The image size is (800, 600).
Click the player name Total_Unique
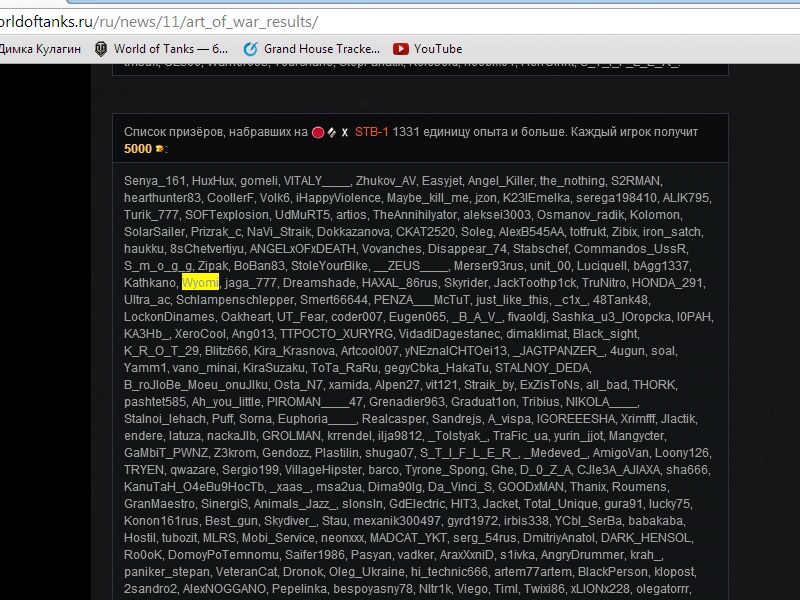click(x=561, y=504)
